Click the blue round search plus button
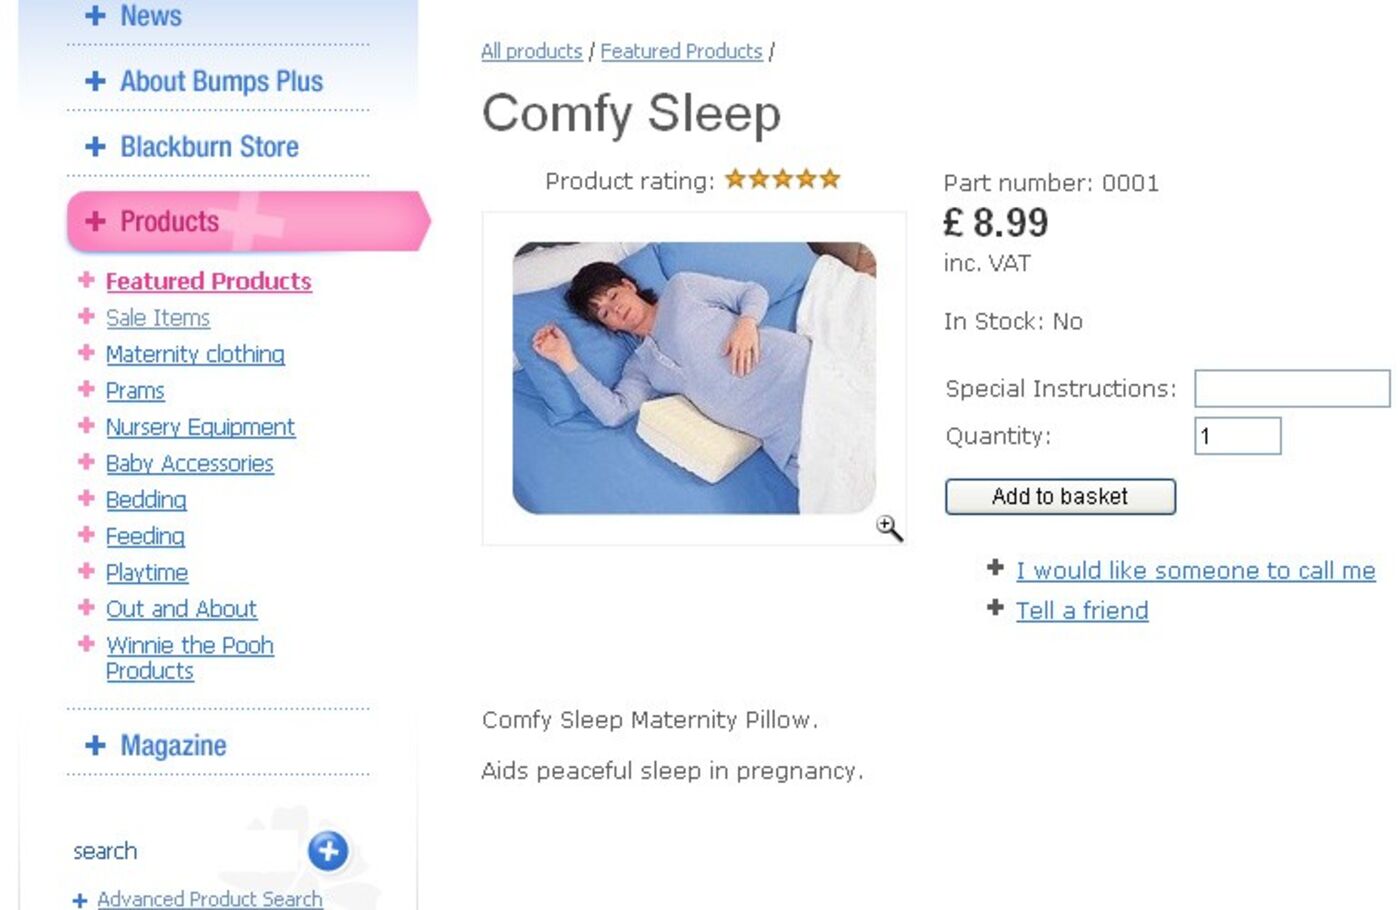 click(328, 851)
